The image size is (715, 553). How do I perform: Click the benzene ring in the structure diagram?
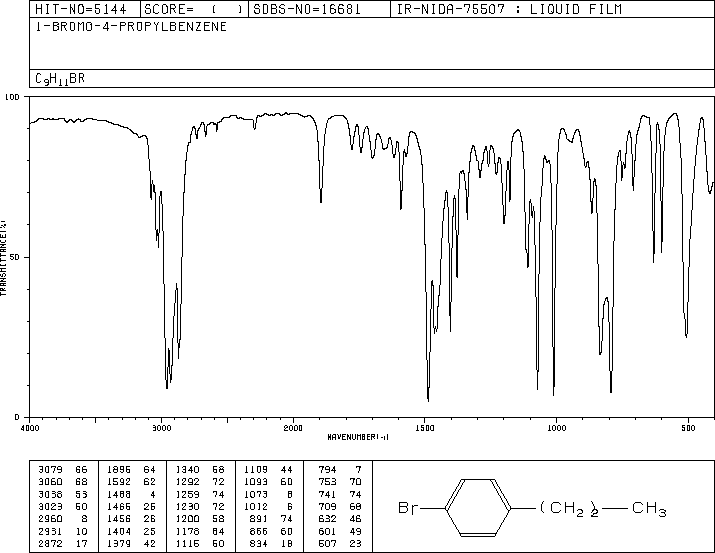pos(478,507)
